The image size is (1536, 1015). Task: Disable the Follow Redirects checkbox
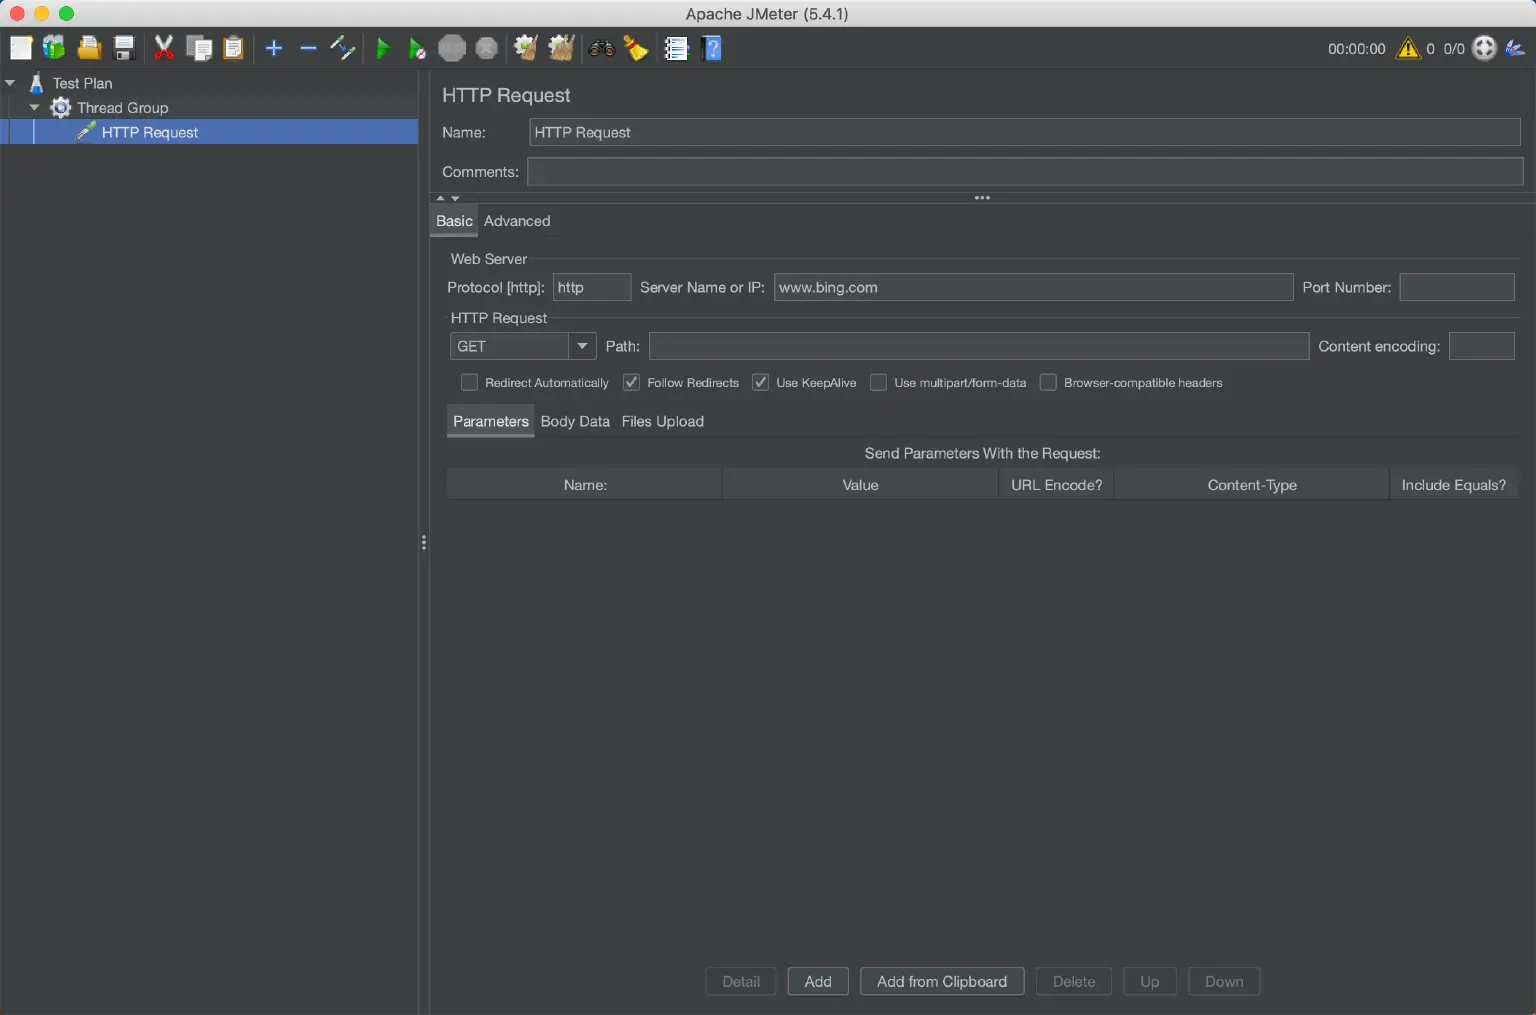631,382
